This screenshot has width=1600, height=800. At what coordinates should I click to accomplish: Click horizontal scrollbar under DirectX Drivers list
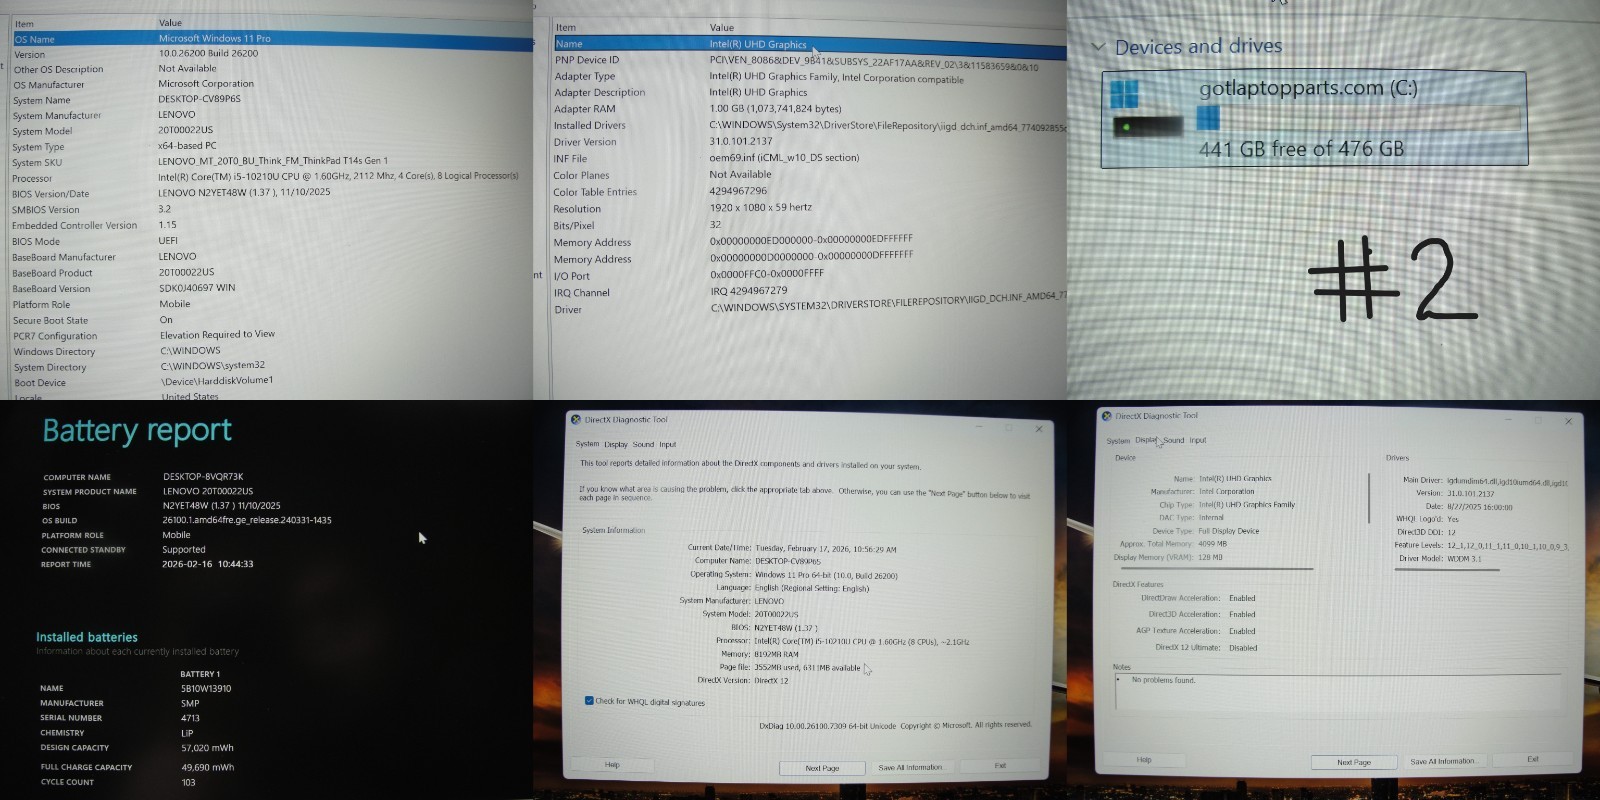coord(1447,569)
